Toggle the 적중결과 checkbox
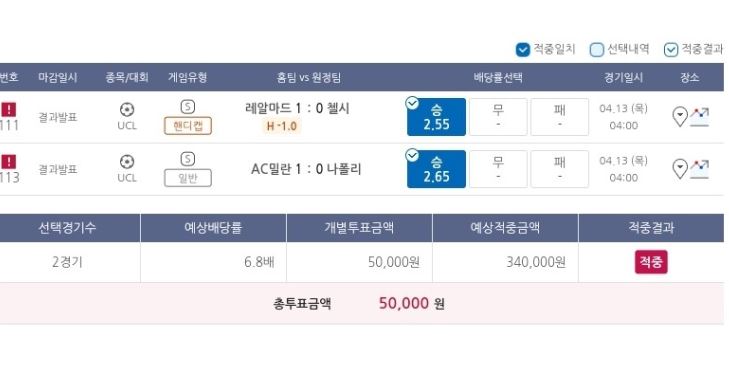This screenshot has height=377, width=729. click(670, 50)
